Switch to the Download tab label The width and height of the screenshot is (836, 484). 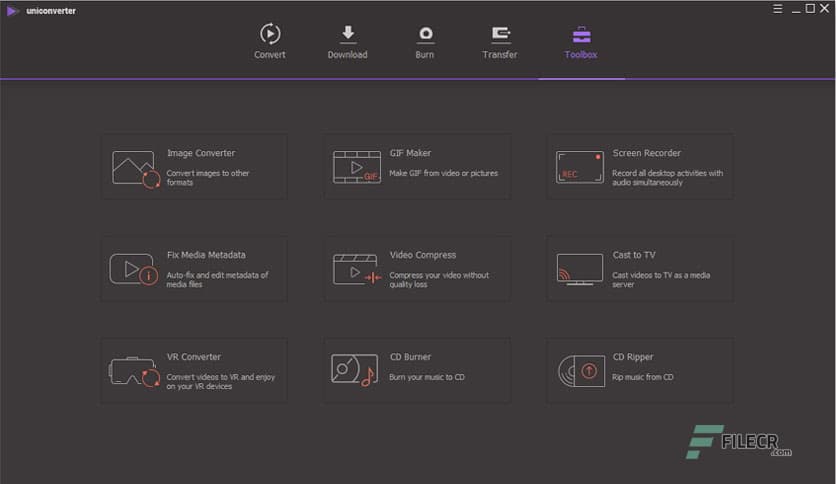pyautogui.click(x=348, y=54)
